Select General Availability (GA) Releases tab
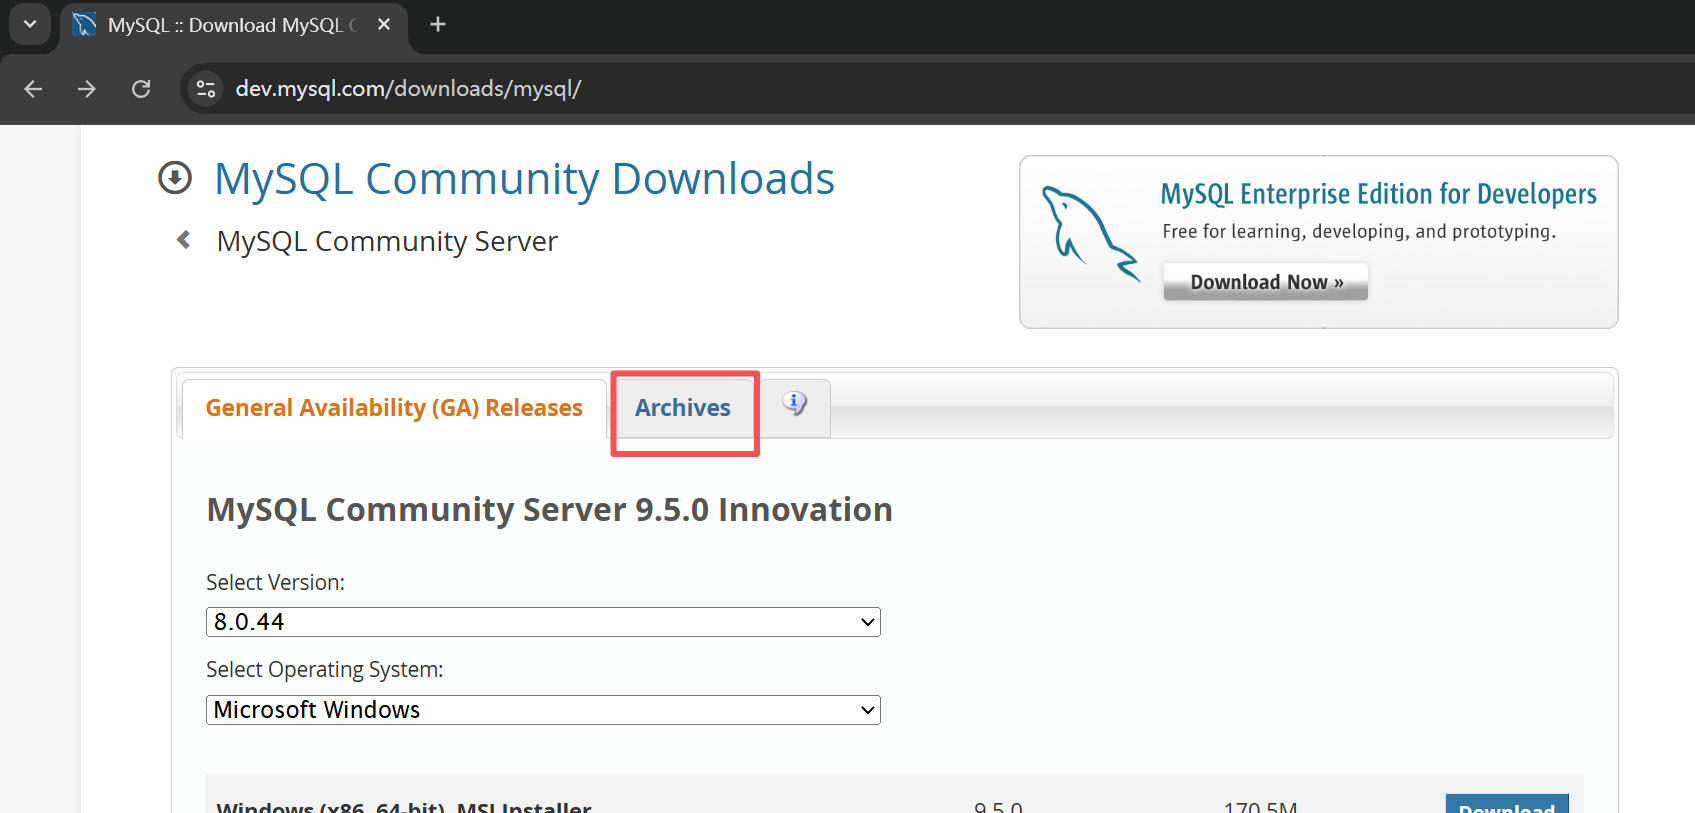The width and height of the screenshot is (1695, 813). [394, 408]
